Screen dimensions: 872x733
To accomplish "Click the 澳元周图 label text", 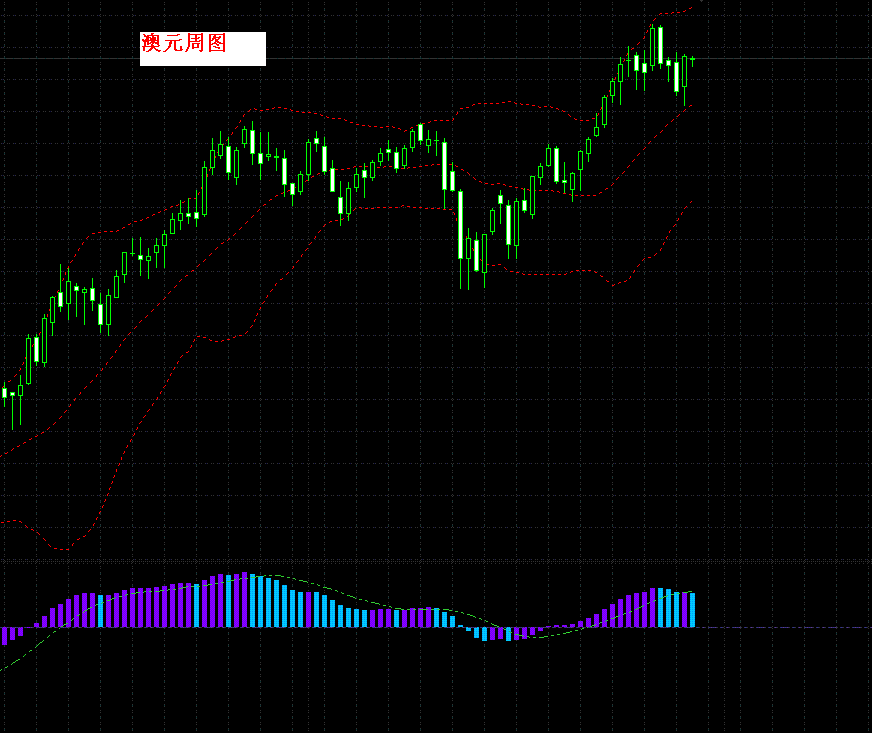I will 184,43.
